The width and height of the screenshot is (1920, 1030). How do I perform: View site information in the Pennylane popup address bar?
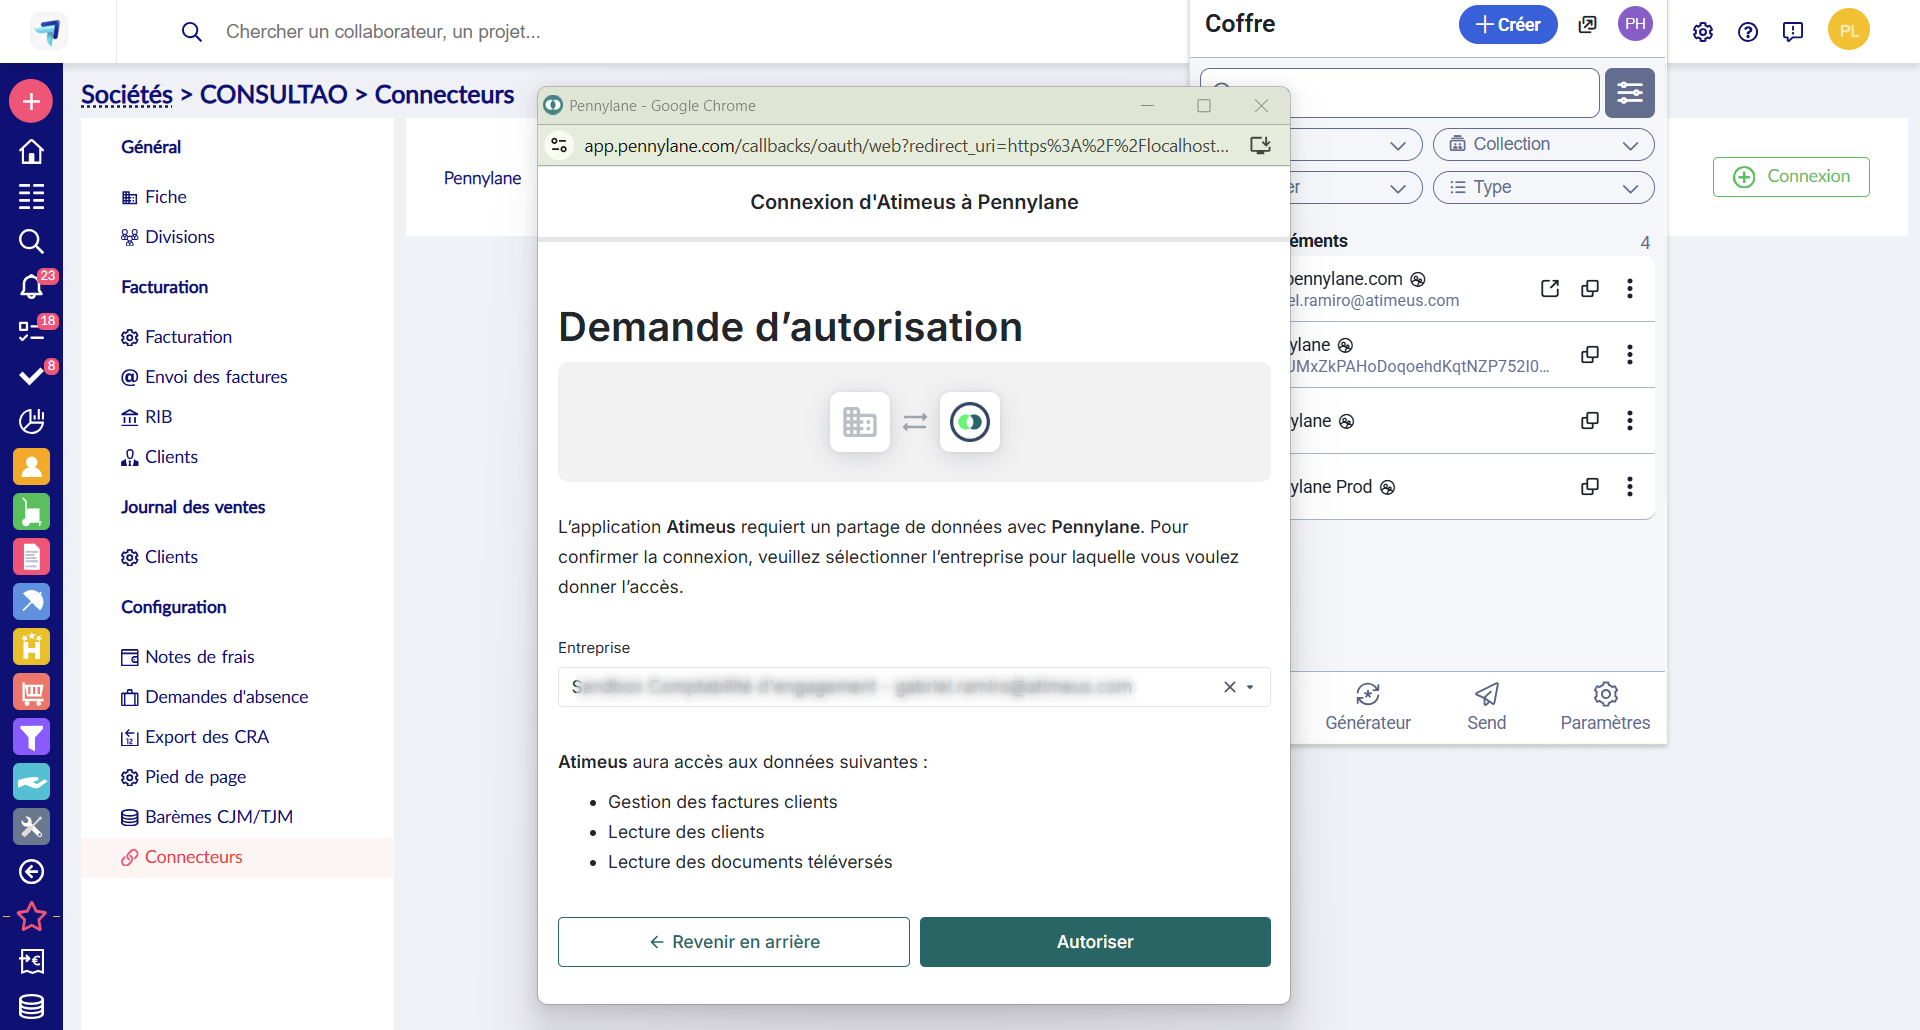[559, 146]
